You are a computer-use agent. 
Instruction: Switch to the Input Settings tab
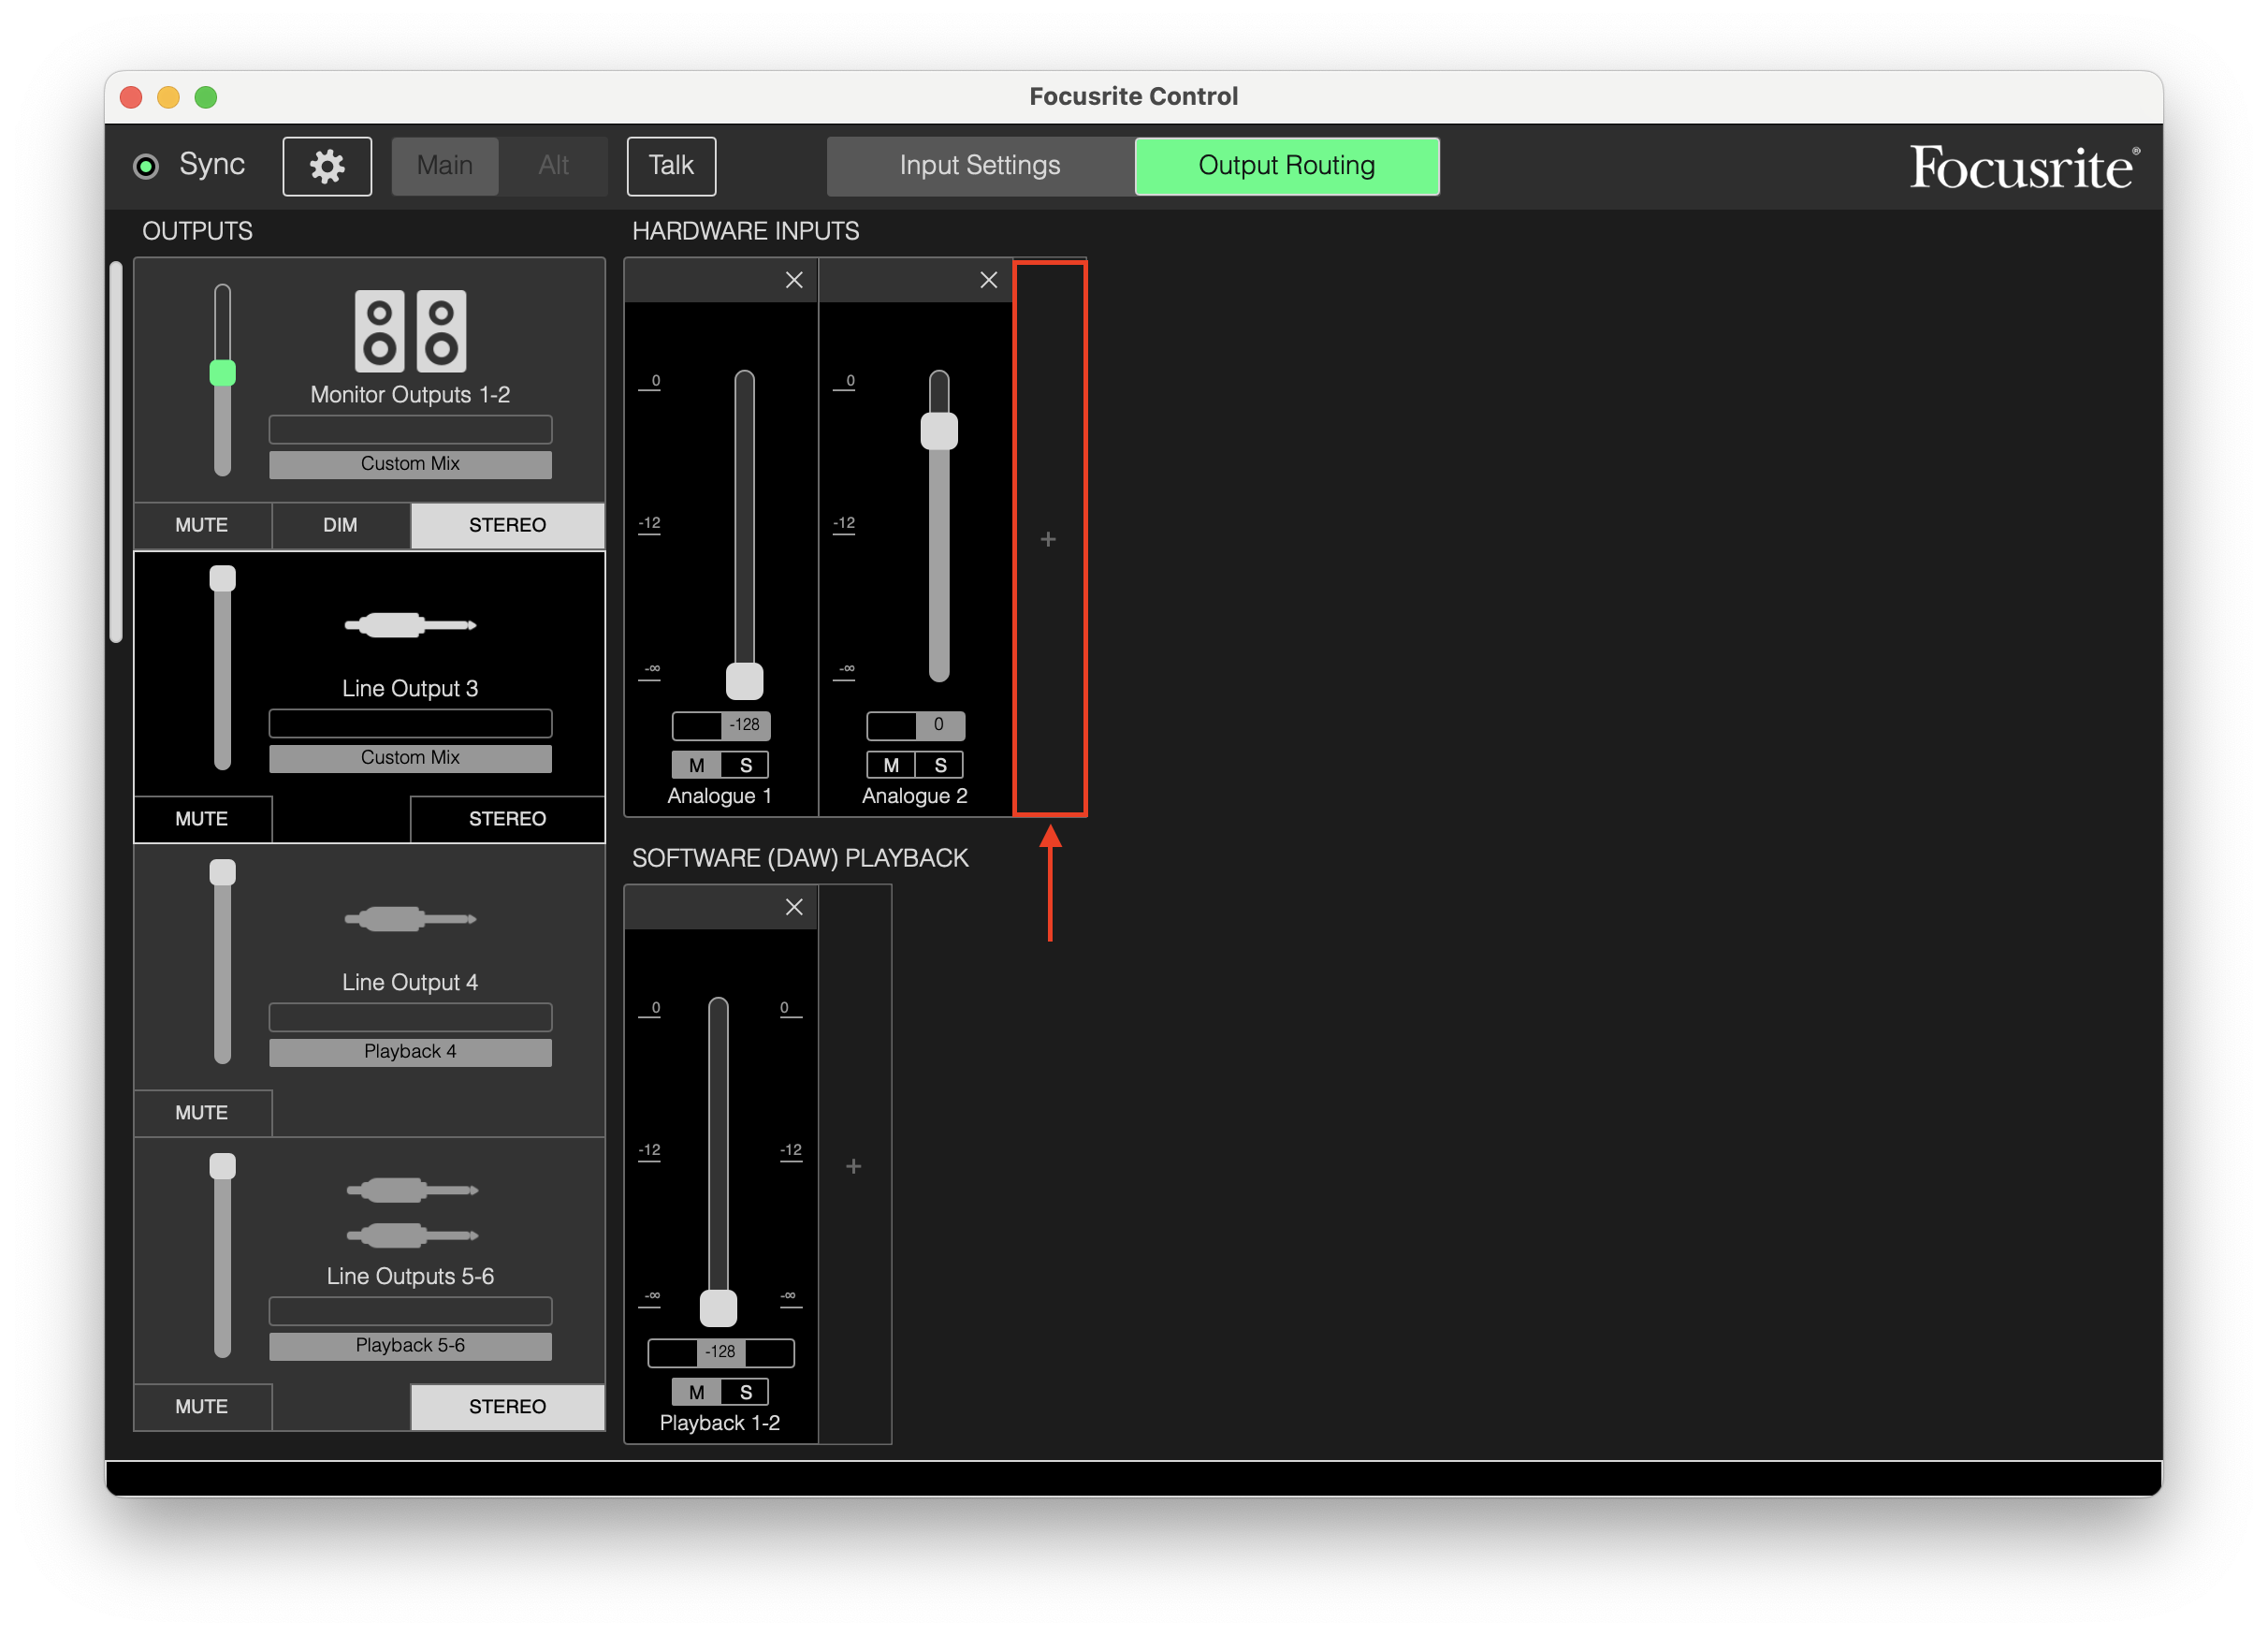pos(979,166)
